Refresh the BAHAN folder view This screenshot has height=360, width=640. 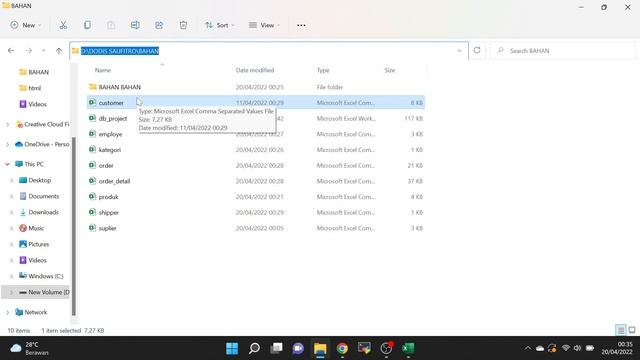click(x=477, y=51)
